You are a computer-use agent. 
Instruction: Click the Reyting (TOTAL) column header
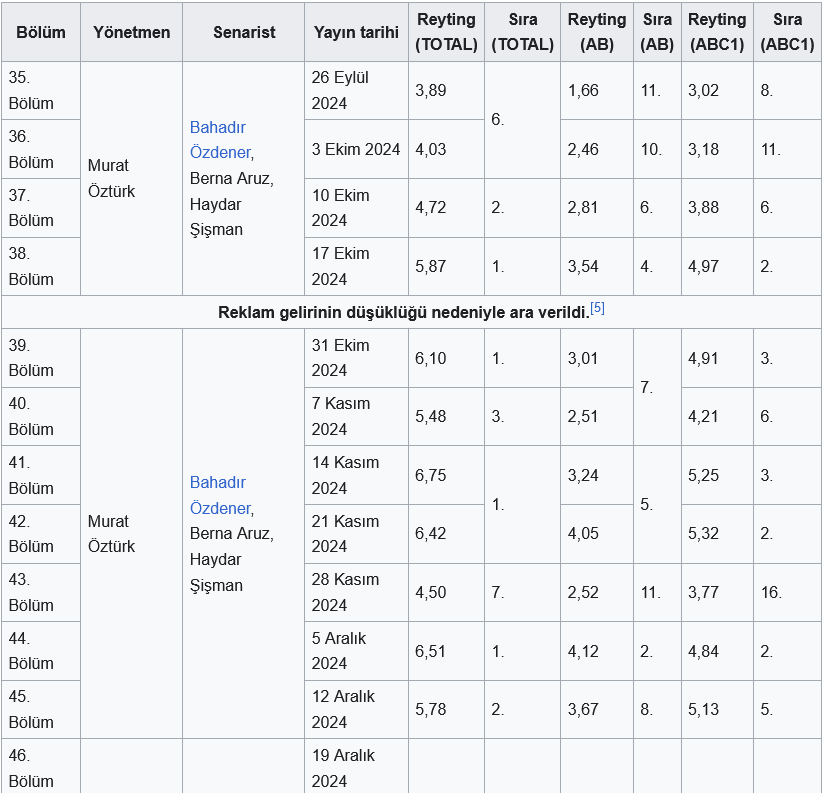point(446,32)
